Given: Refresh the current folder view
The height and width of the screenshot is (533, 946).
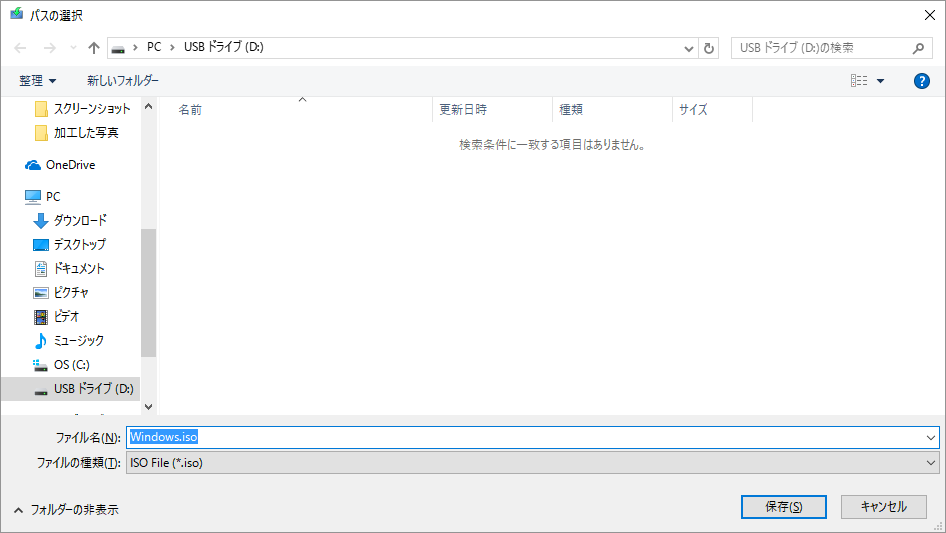Looking at the screenshot, I should coord(709,48).
